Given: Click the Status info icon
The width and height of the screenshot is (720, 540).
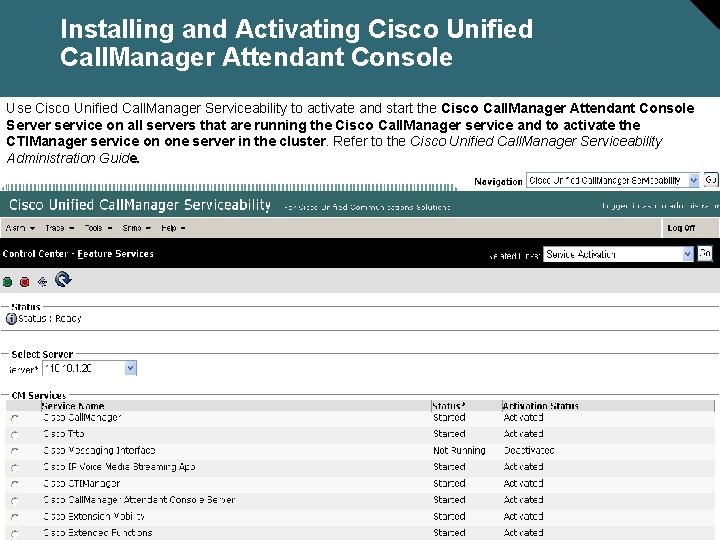Looking at the screenshot, I should (11, 318).
